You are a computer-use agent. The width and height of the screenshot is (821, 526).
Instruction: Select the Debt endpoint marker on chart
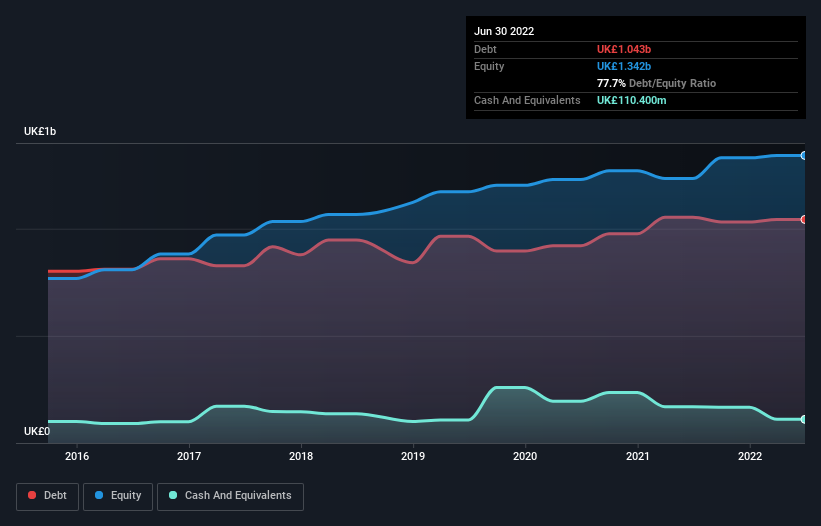tap(804, 219)
